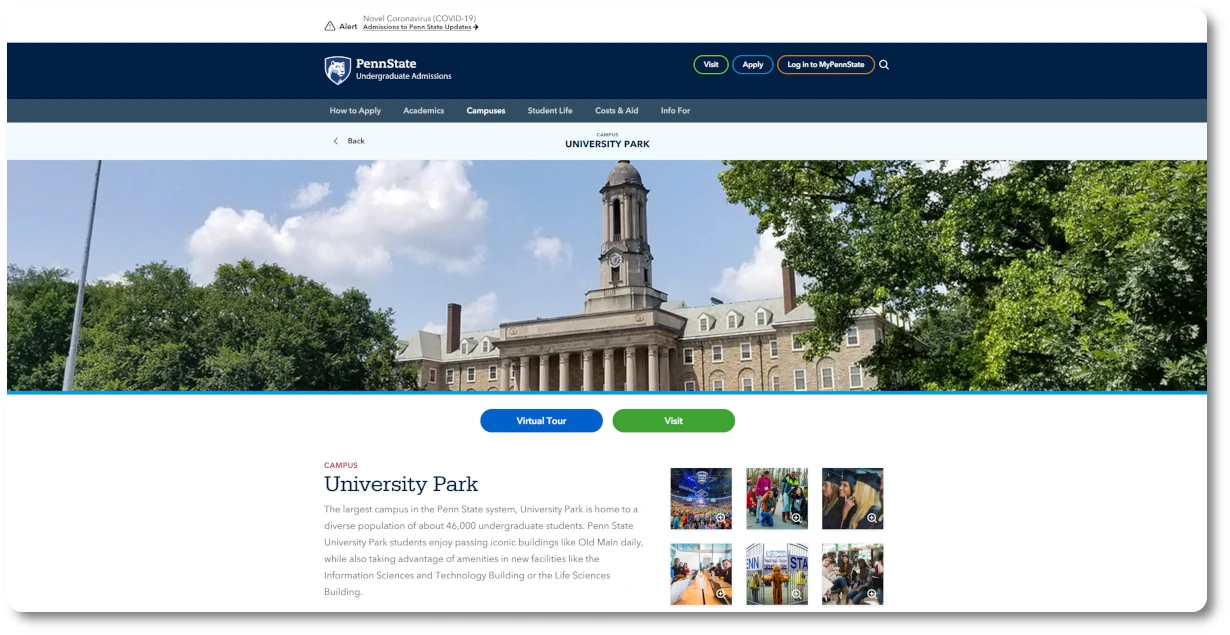Open the Student Life menu
This screenshot has height=635, width=1230.
pos(550,111)
